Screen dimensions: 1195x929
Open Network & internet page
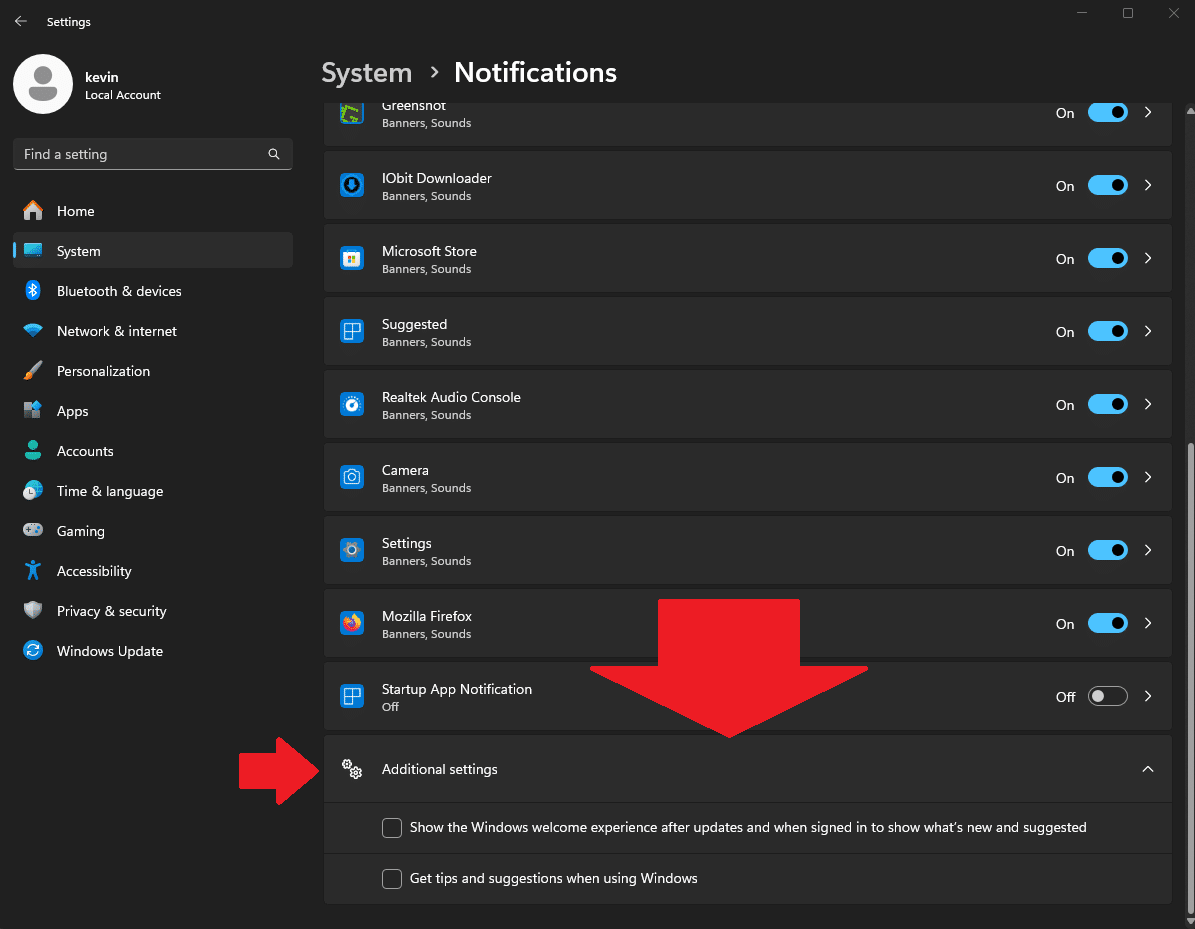(152, 331)
